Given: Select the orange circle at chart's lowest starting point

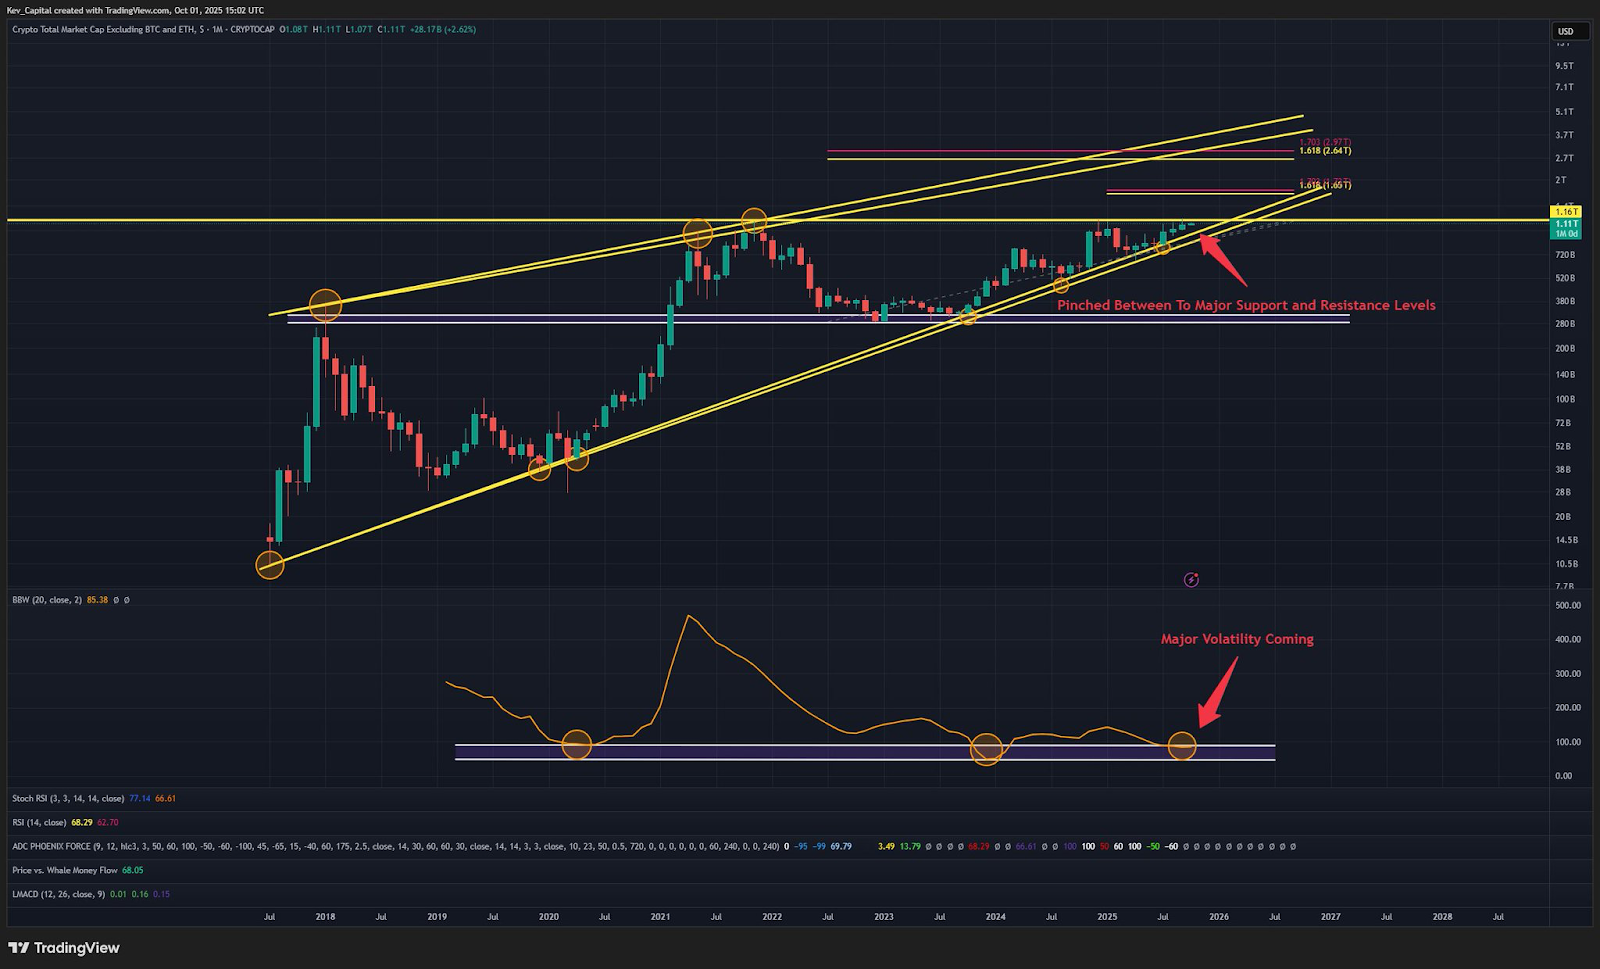Looking at the screenshot, I should coord(270,565).
